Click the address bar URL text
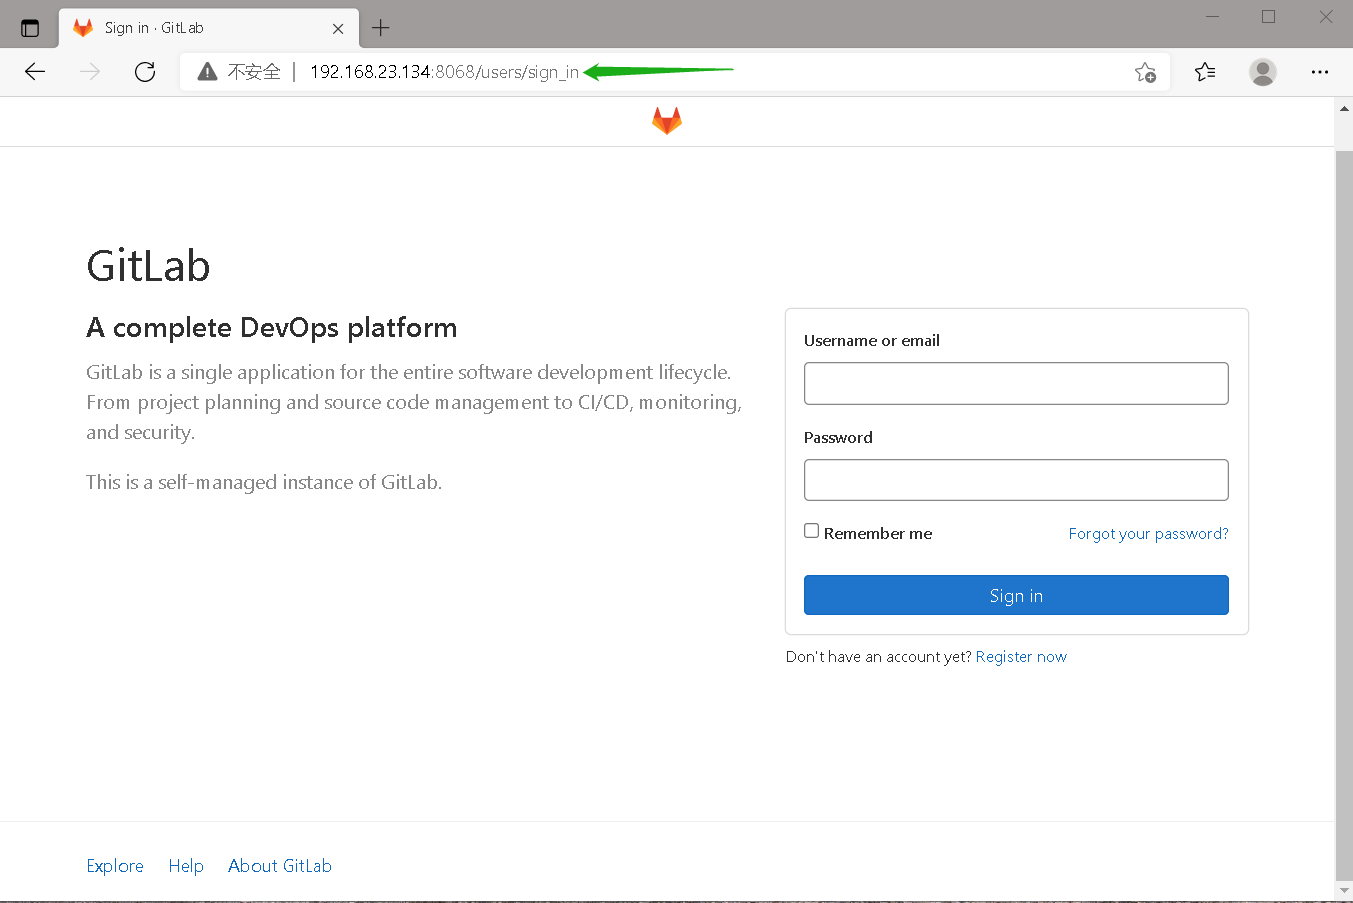Image resolution: width=1353 pixels, height=903 pixels. point(444,72)
